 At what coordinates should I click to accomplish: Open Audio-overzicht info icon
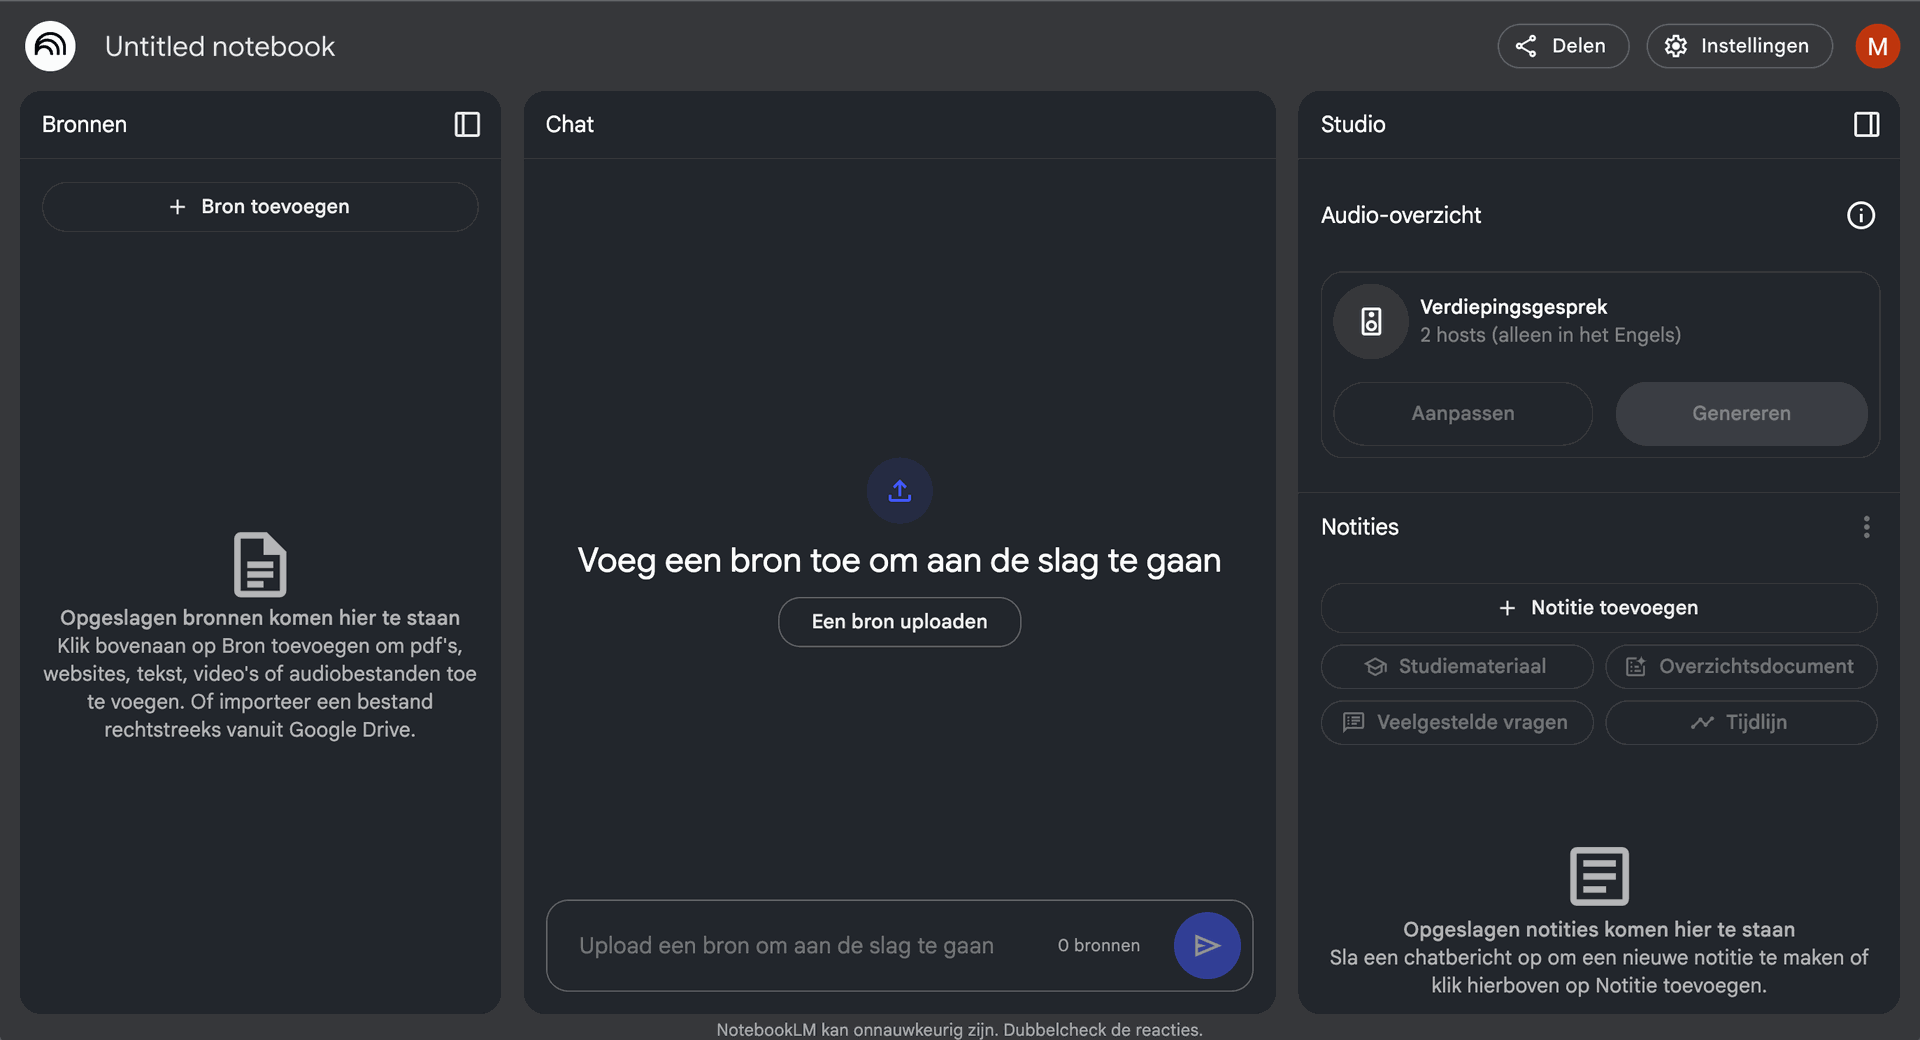tap(1860, 215)
